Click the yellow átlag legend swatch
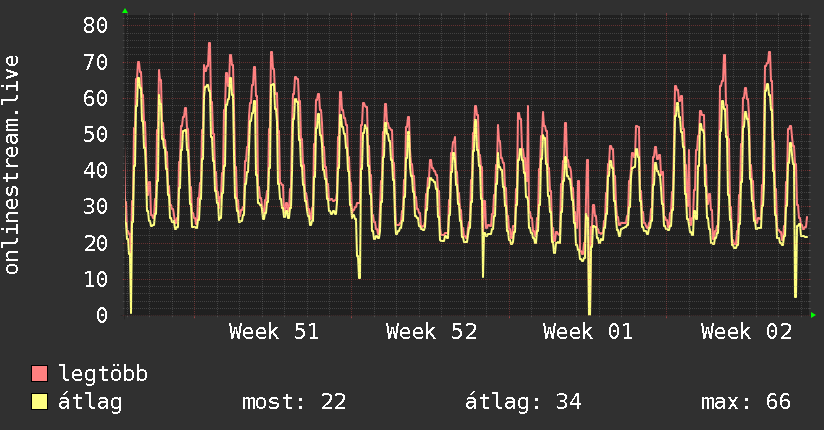Viewport: 824px width, 430px height. point(39,402)
